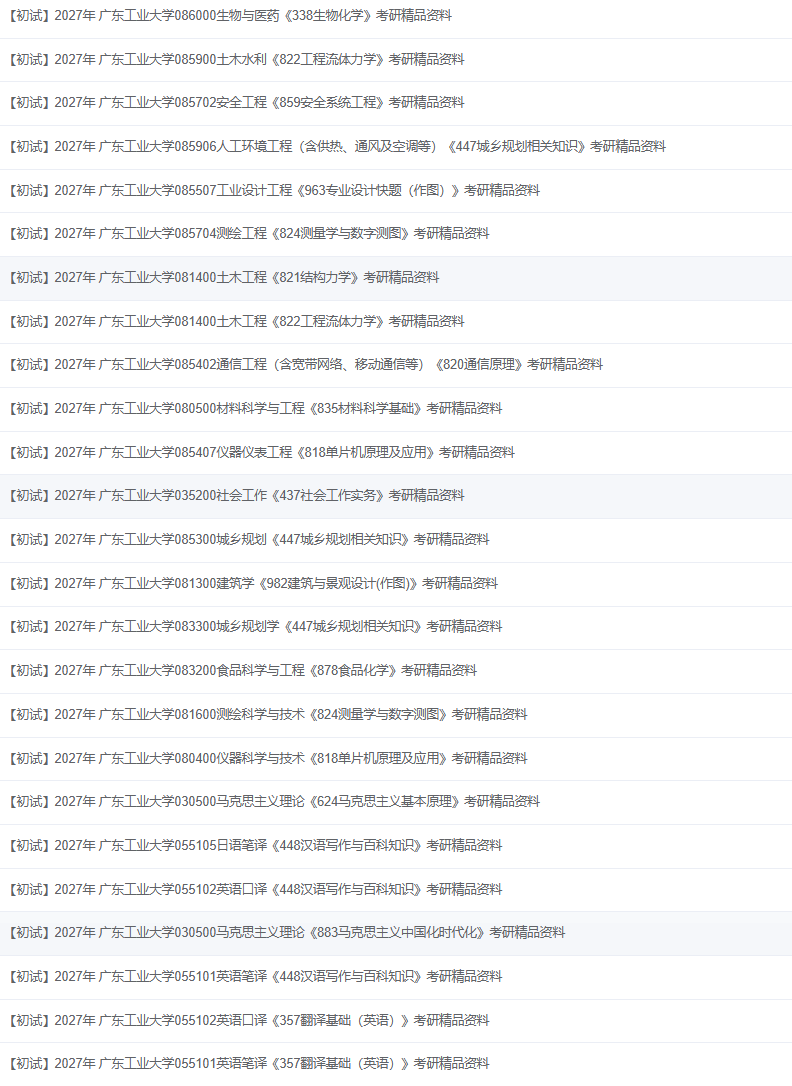
Task: Select the 081600测绘科学与技术《824测量学与数字测图》entry
Action: click(269, 714)
